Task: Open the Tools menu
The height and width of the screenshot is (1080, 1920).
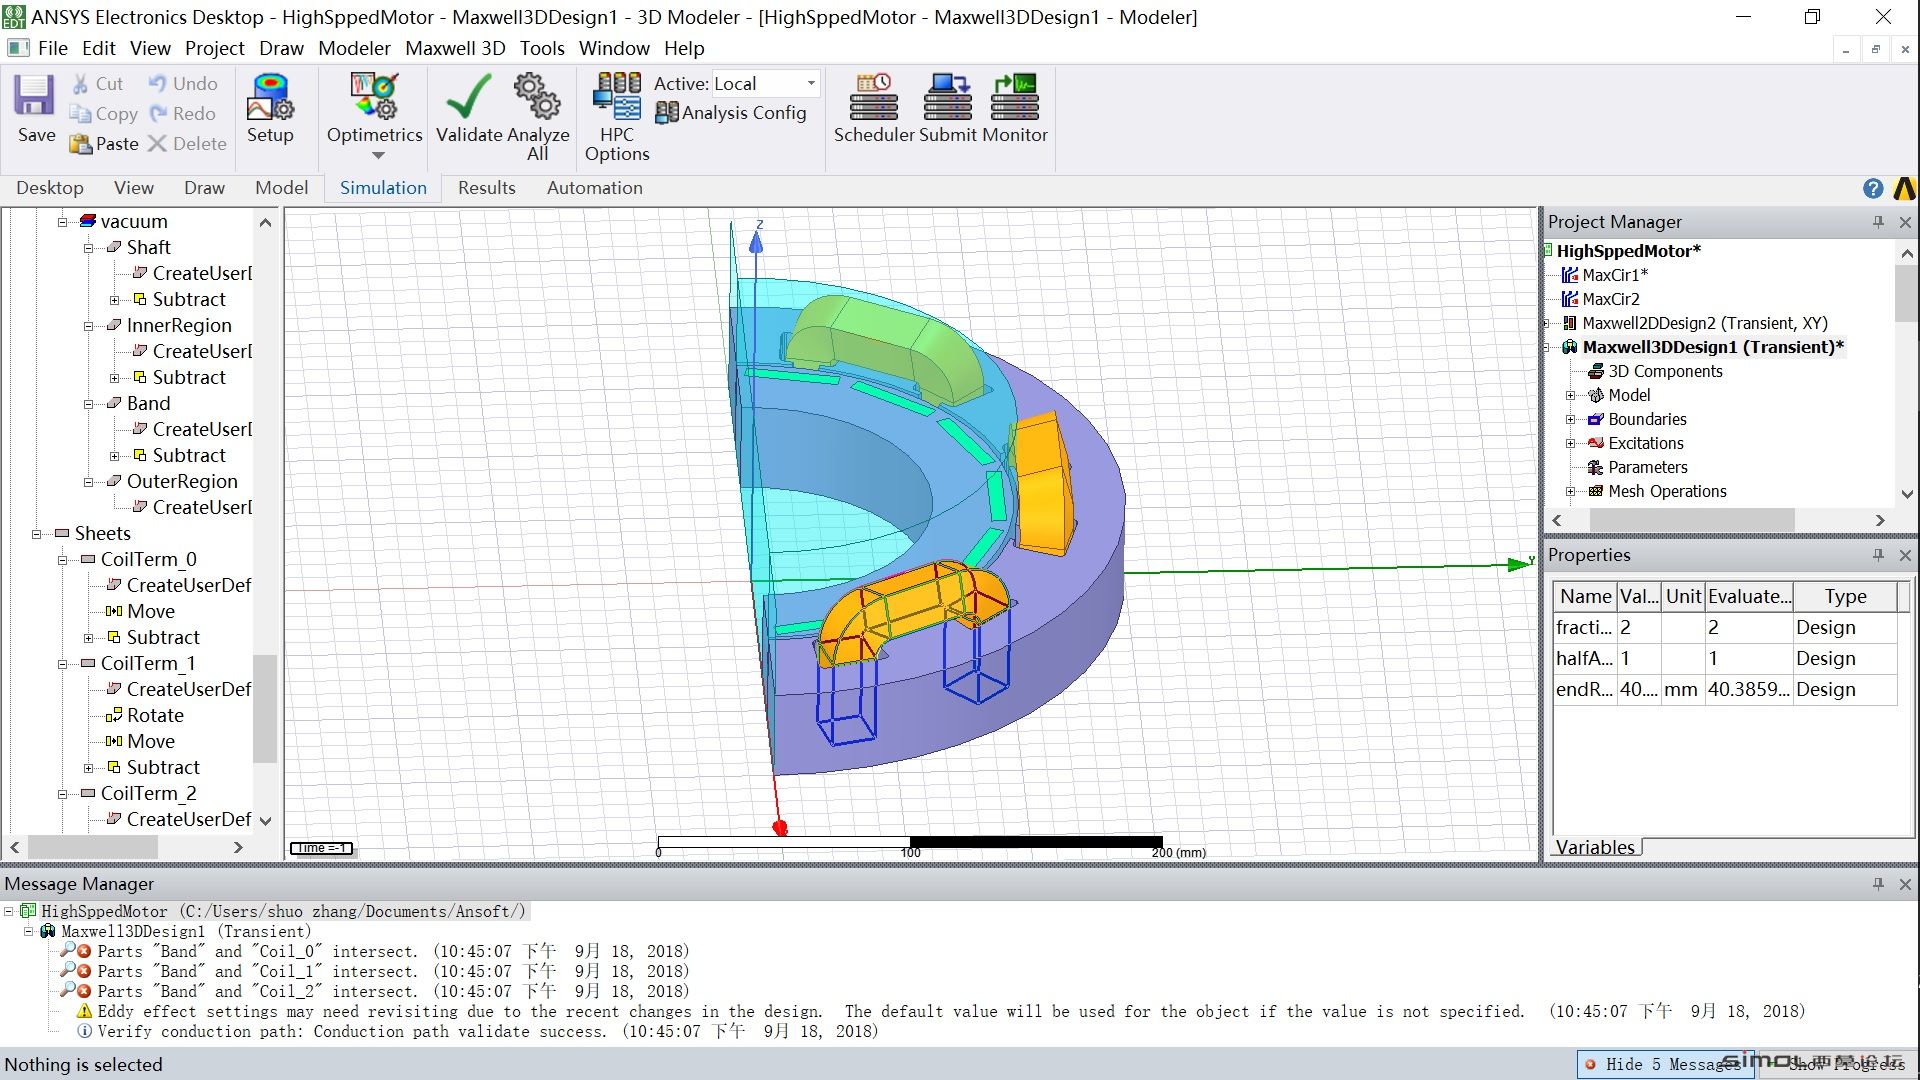Action: coord(542,48)
